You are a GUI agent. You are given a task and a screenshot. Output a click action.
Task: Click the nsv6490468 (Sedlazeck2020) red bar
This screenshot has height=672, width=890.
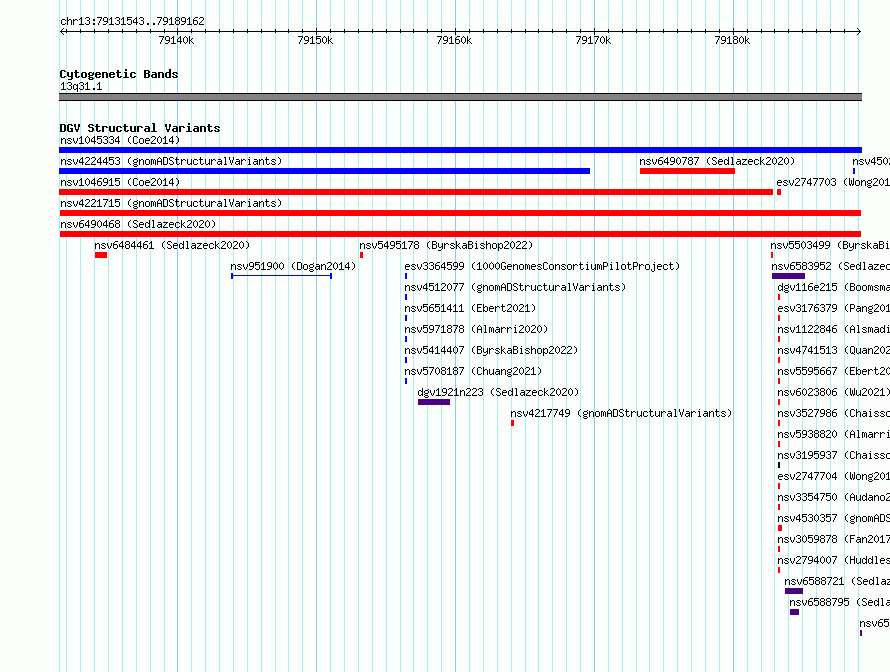(x=460, y=234)
